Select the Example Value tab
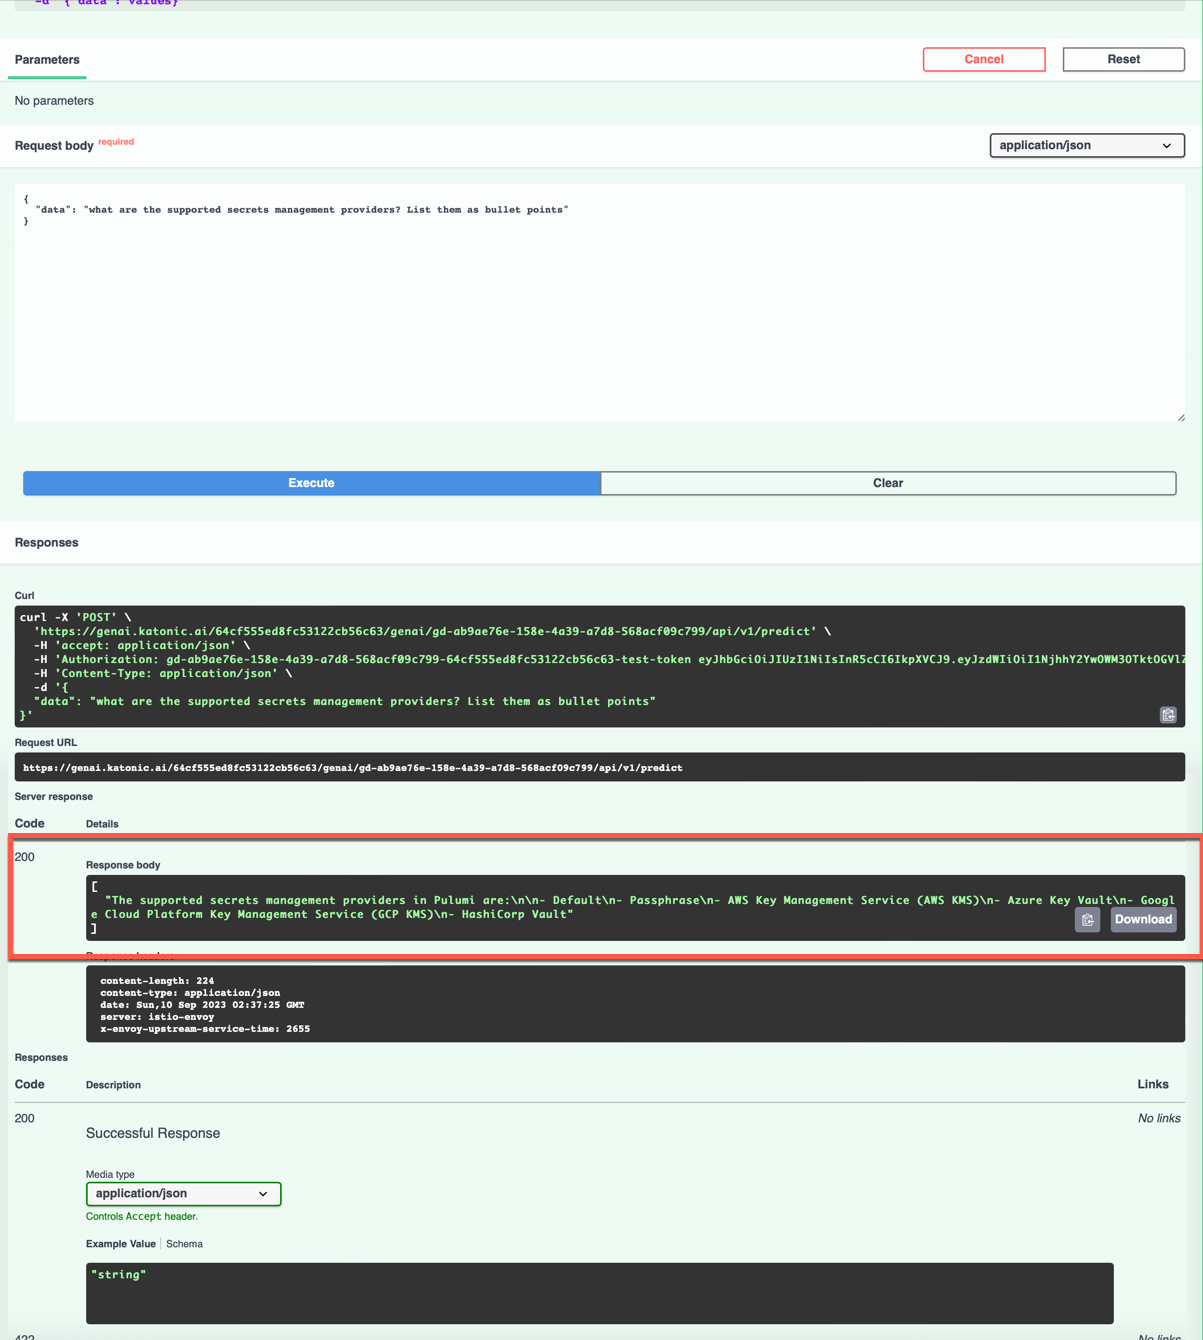 pyautogui.click(x=121, y=1244)
